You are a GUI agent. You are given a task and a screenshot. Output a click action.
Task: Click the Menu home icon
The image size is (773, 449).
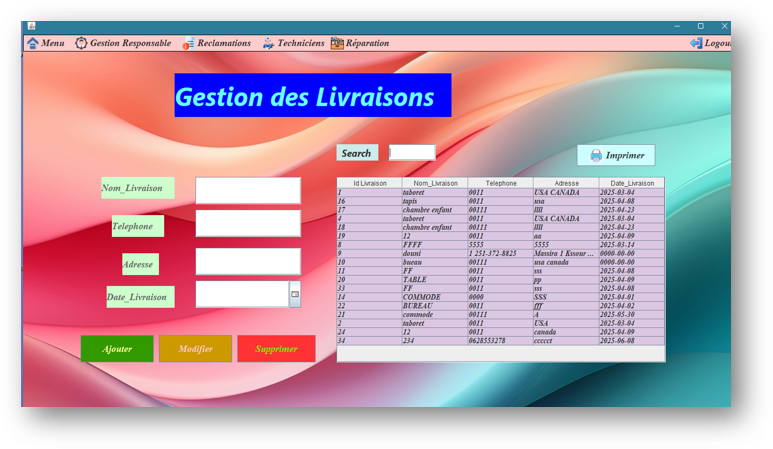pyautogui.click(x=33, y=43)
